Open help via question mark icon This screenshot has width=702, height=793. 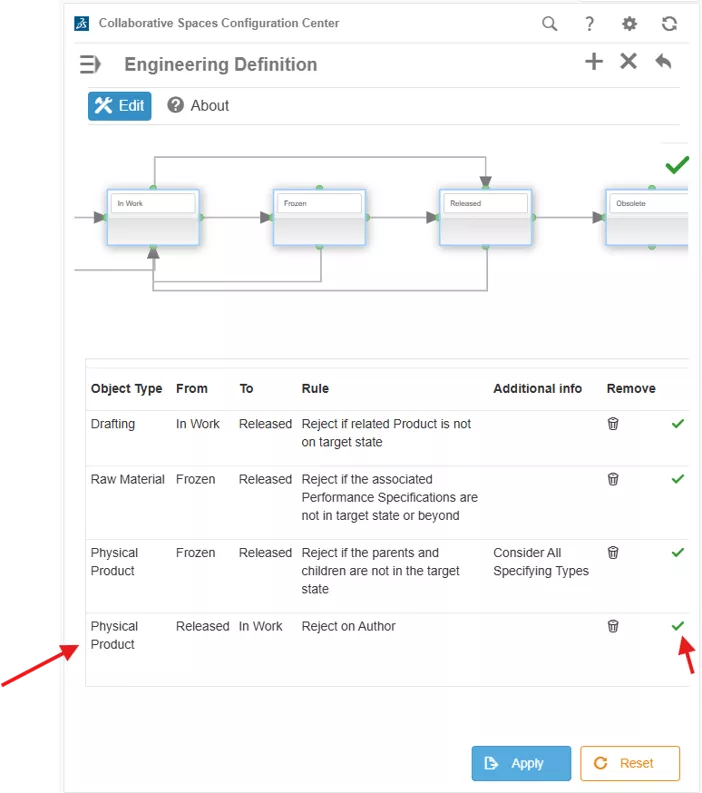[x=589, y=24]
